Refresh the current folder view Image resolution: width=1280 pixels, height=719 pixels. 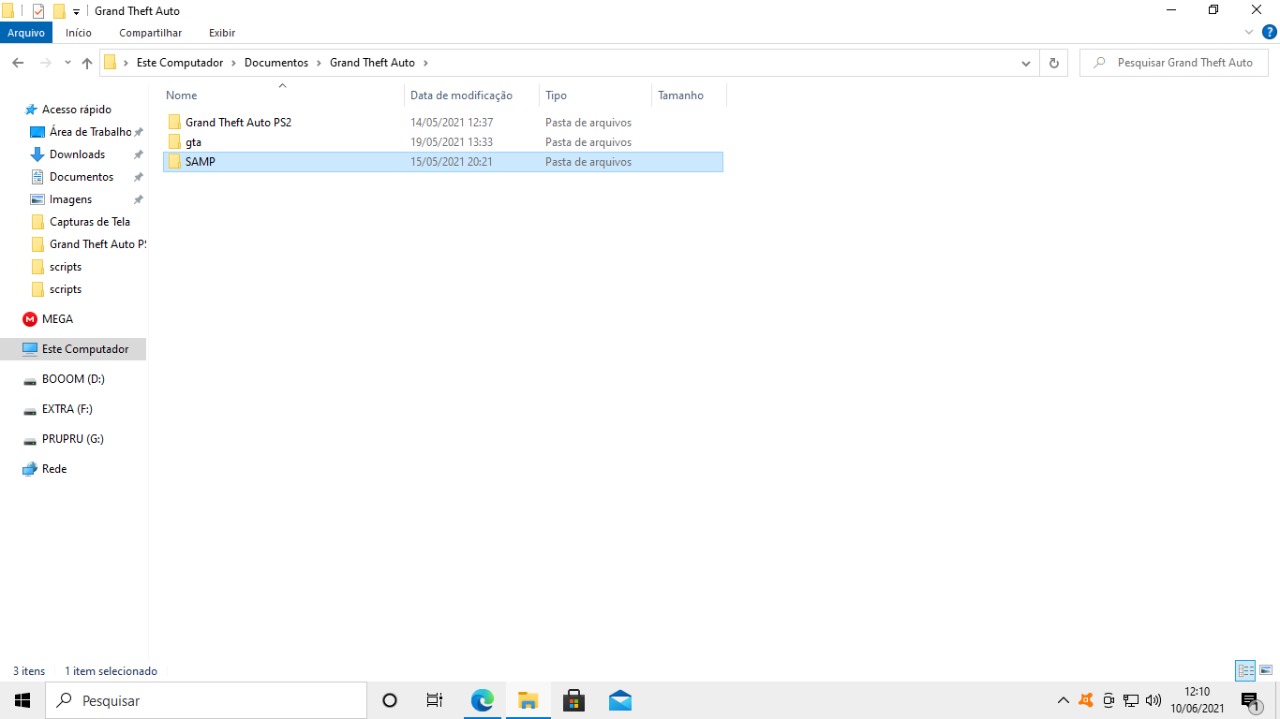tap(1053, 63)
